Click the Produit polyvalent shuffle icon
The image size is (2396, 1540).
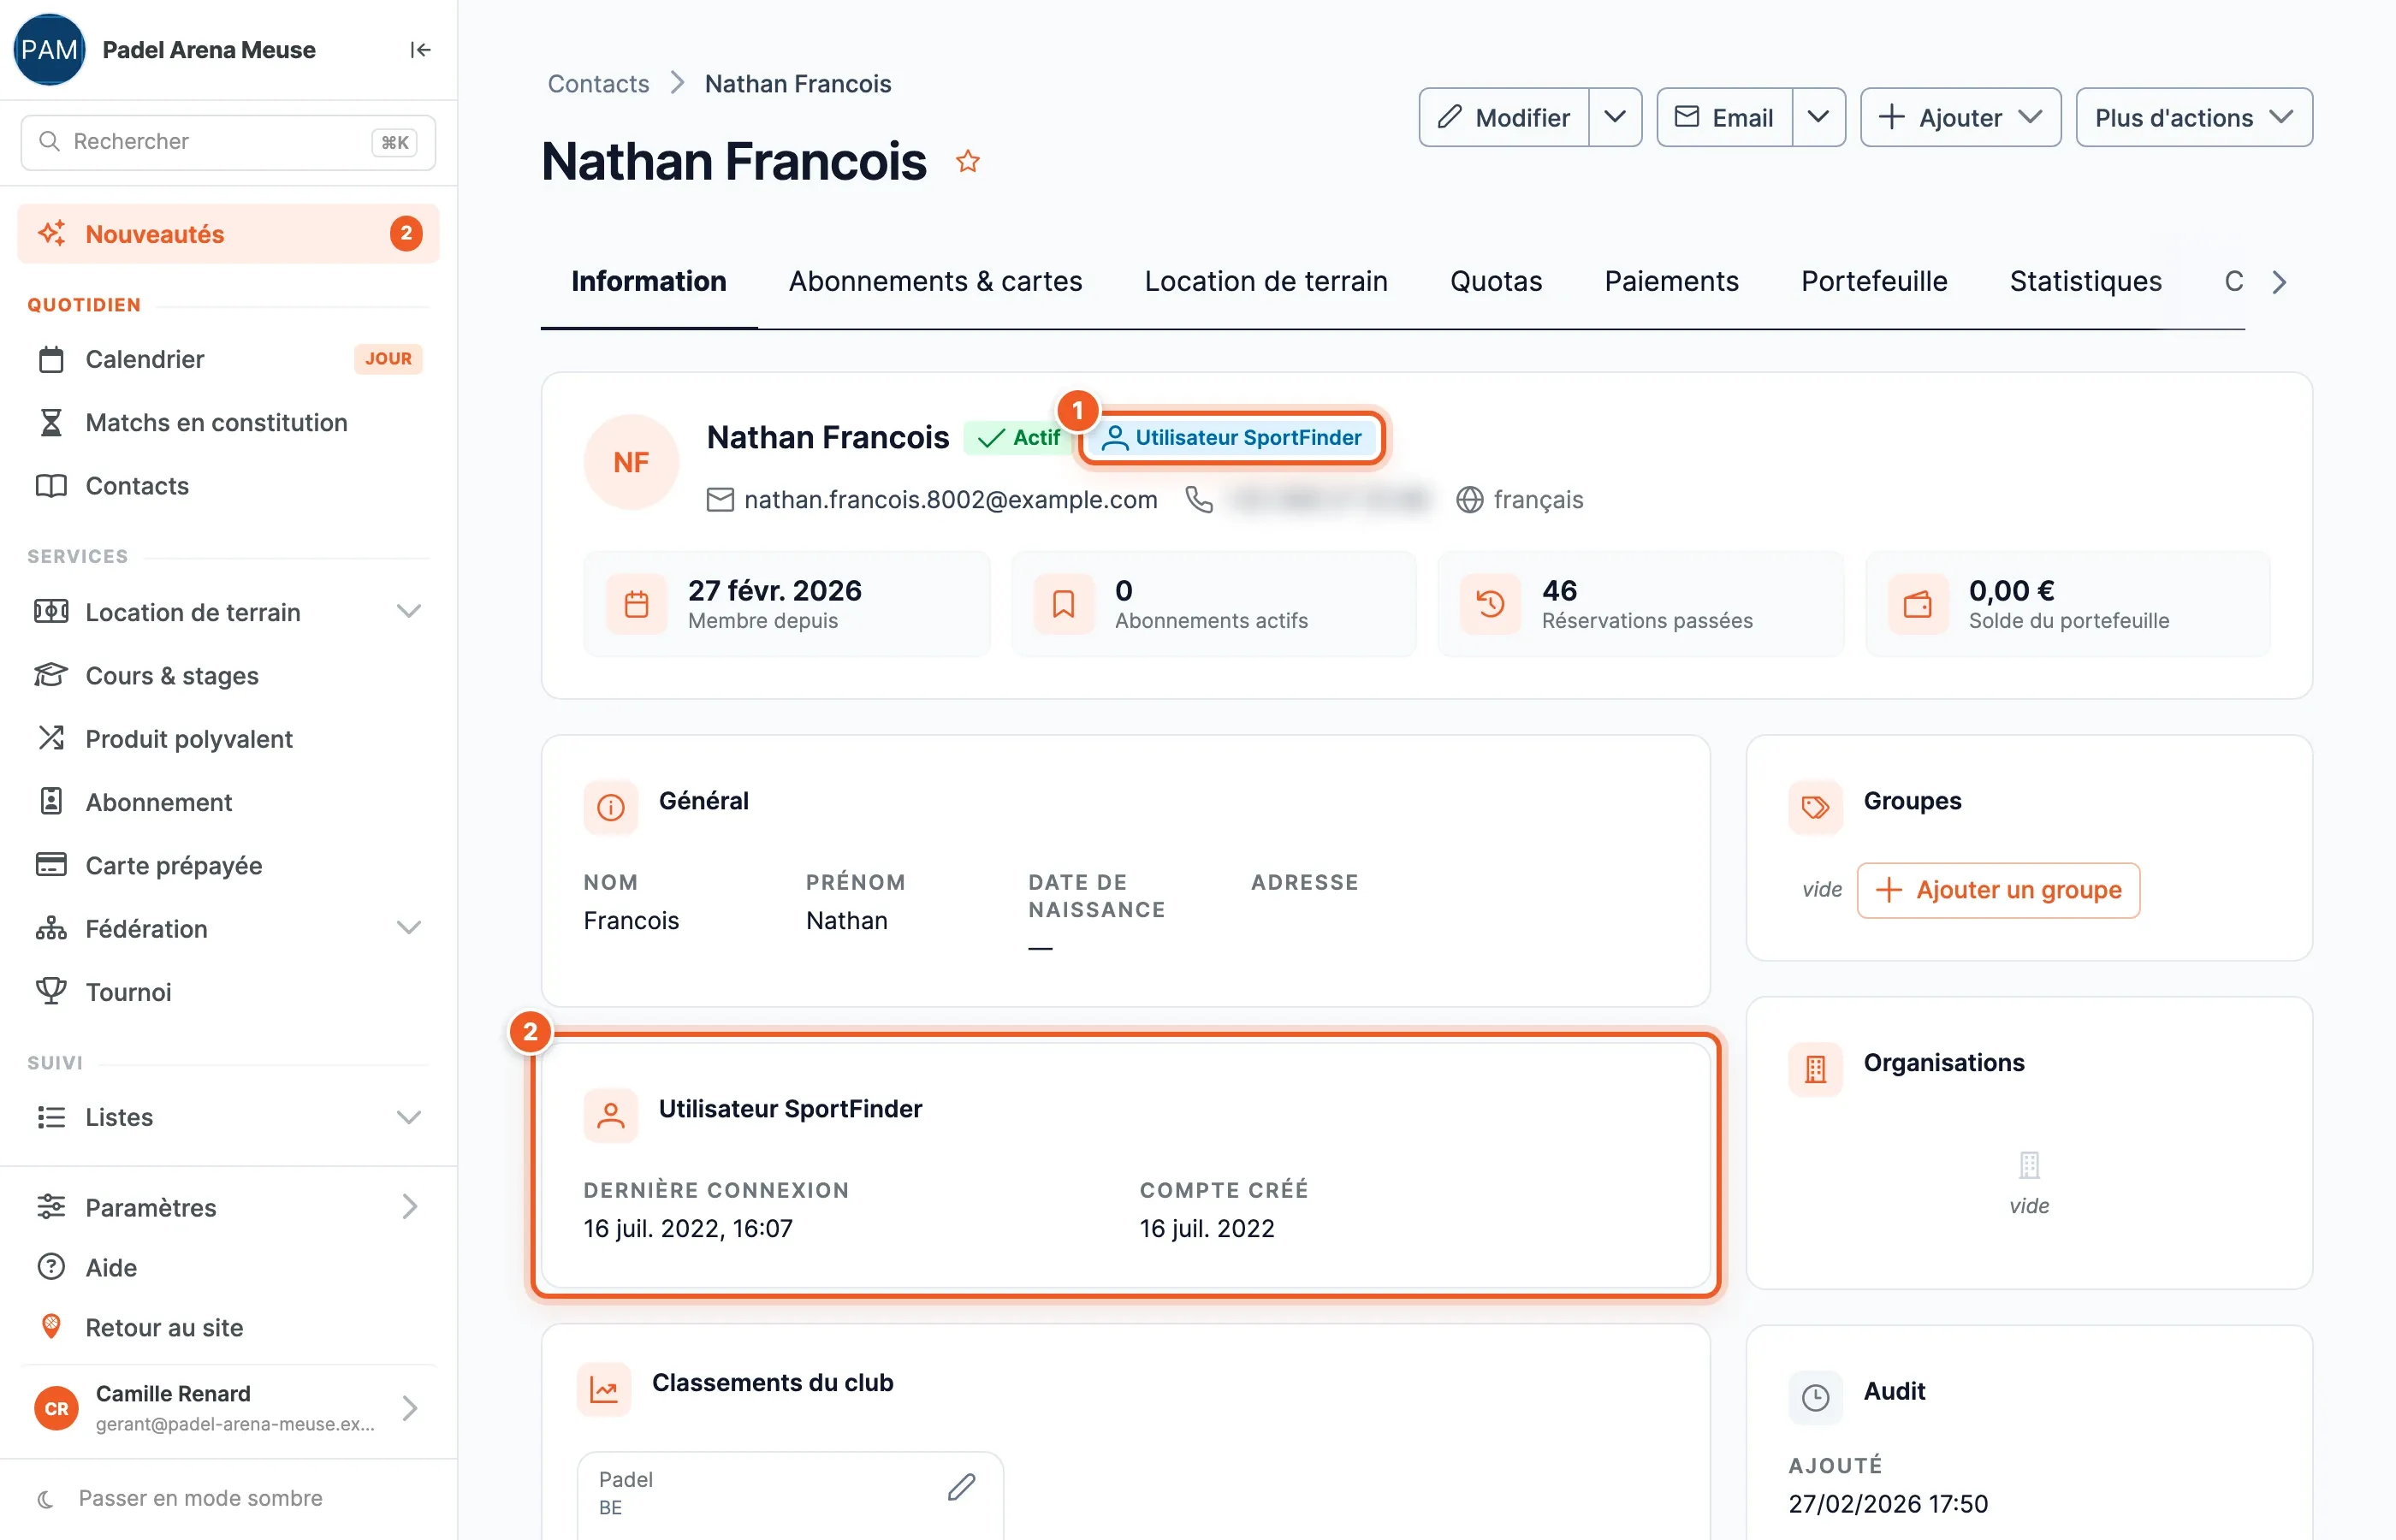51,738
